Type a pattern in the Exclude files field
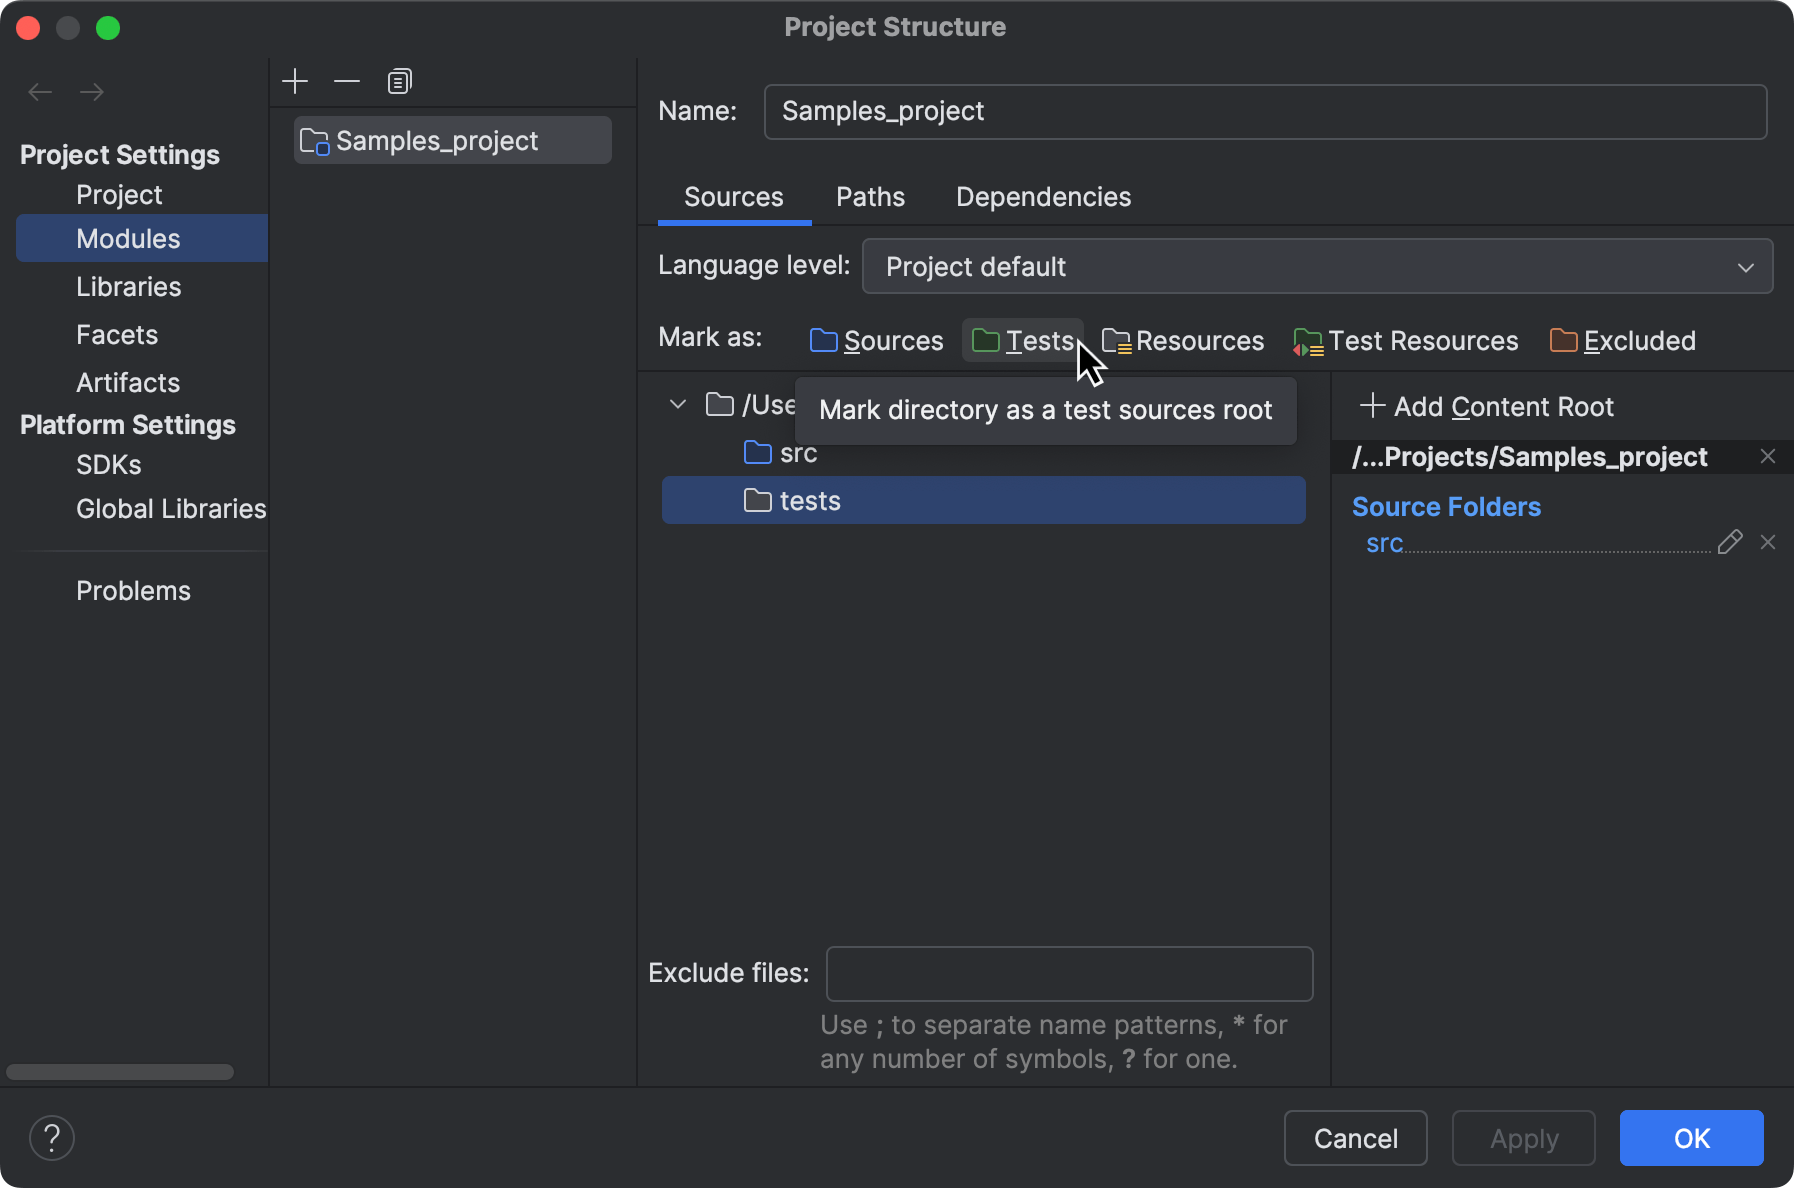The height and width of the screenshot is (1188, 1794). (x=1069, y=973)
